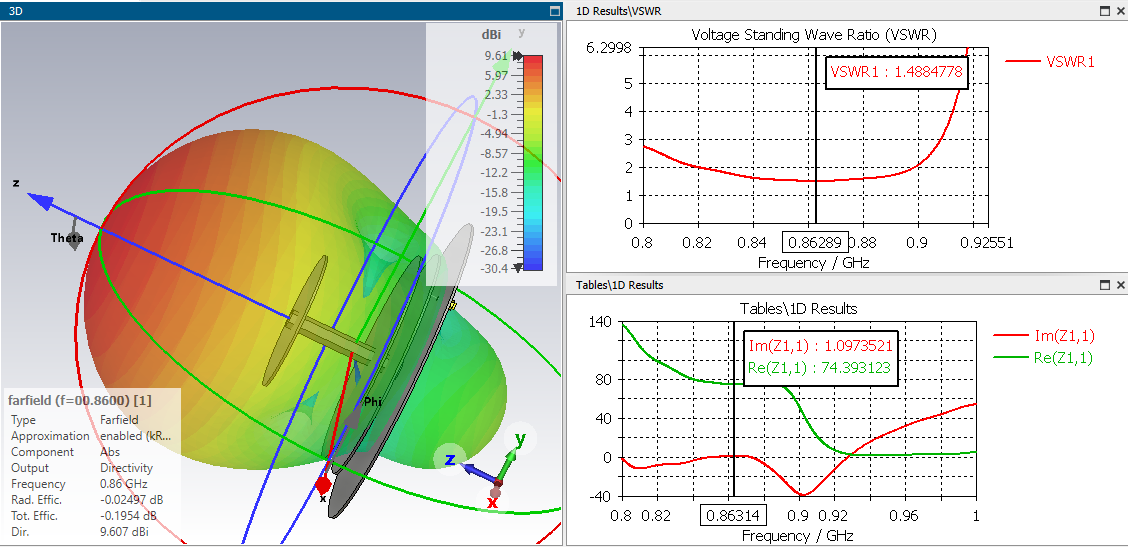Click the Theta angle label in 3D view

click(x=67, y=238)
